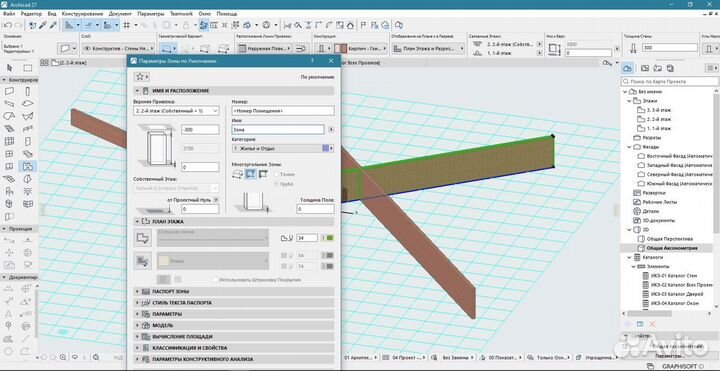720x371 pixels.
Task: Expand the ВЫЧИСЛЕНИЕ ПЛОЩАДИ section
Action: point(234,337)
